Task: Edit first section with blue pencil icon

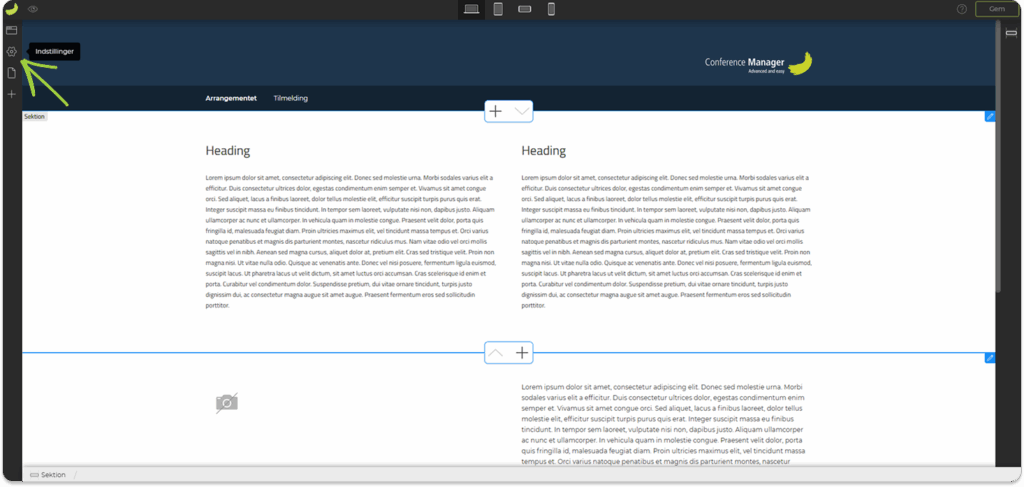Action: pyautogui.click(x=990, y=116)
